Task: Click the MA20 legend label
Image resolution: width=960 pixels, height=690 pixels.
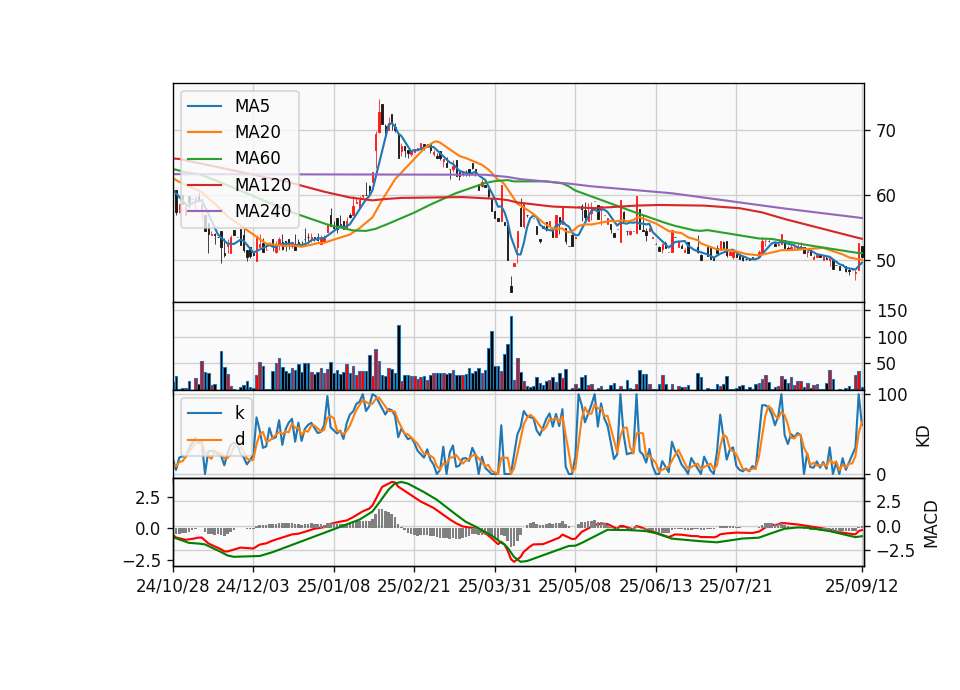Action: pyautogui.click(x=257, y=132)
